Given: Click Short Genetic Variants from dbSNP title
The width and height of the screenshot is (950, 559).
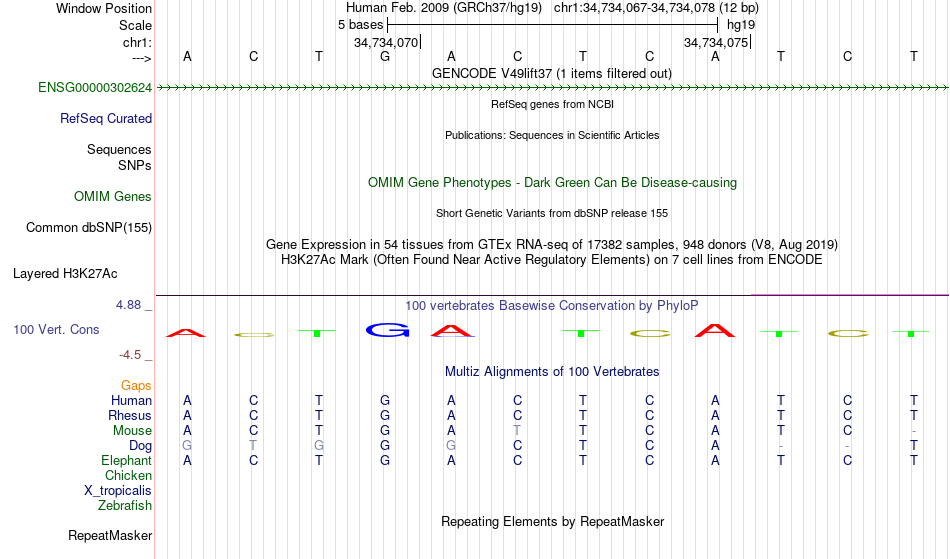Looking at the screenshot, I should tap(552, 213).
